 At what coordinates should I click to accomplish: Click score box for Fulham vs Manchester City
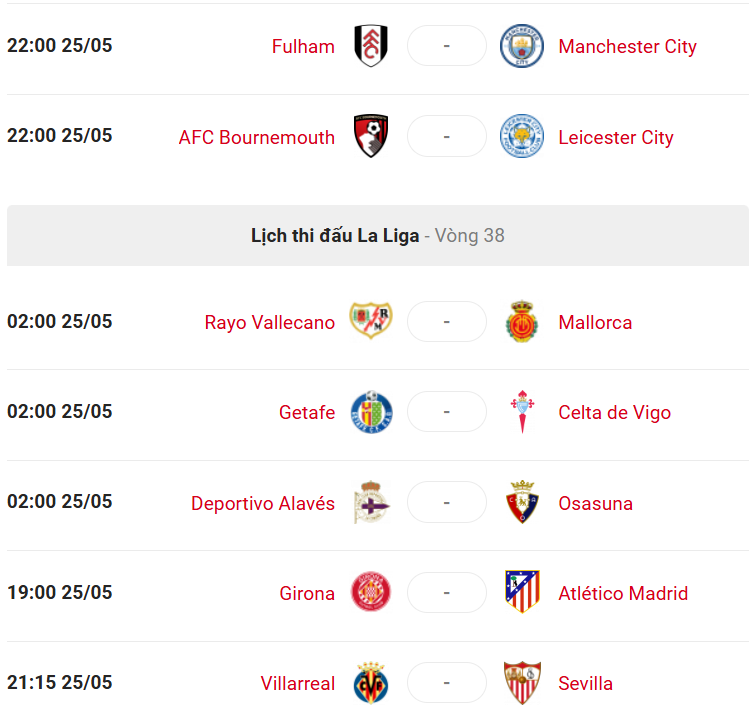[447, 46]
